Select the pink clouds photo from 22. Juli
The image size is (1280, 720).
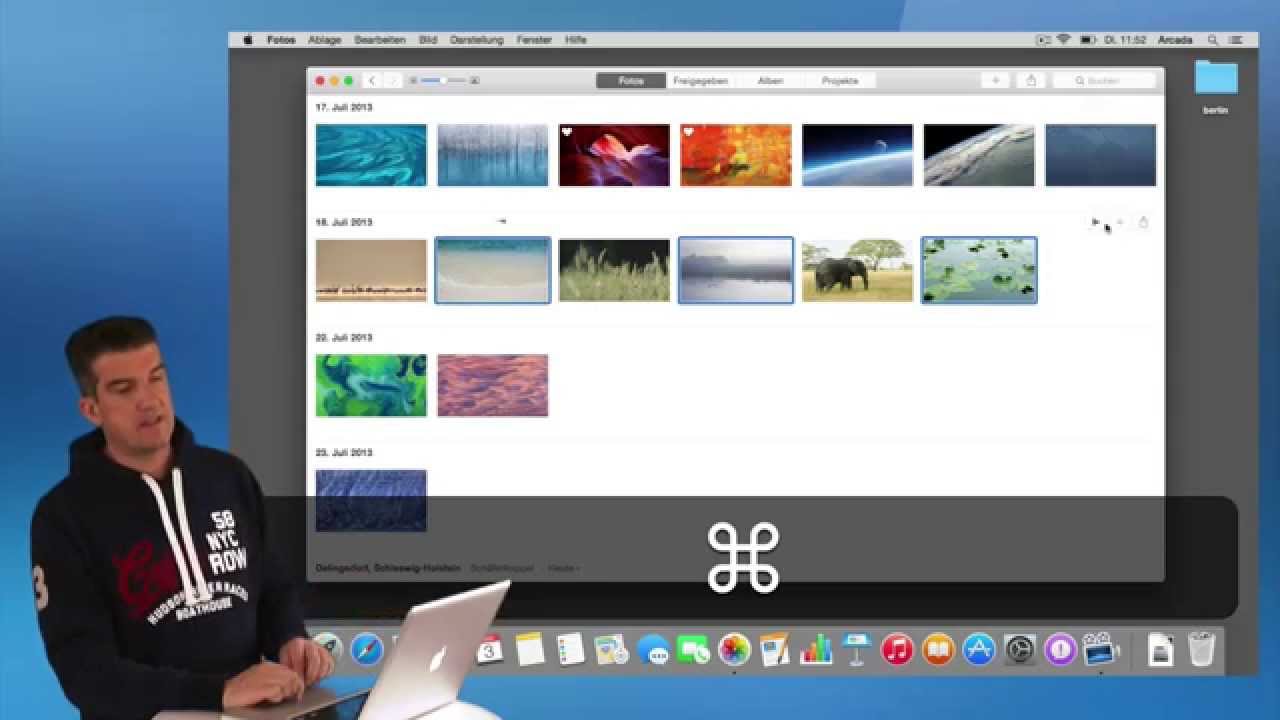pyautogui.click(x=493, y=385)
